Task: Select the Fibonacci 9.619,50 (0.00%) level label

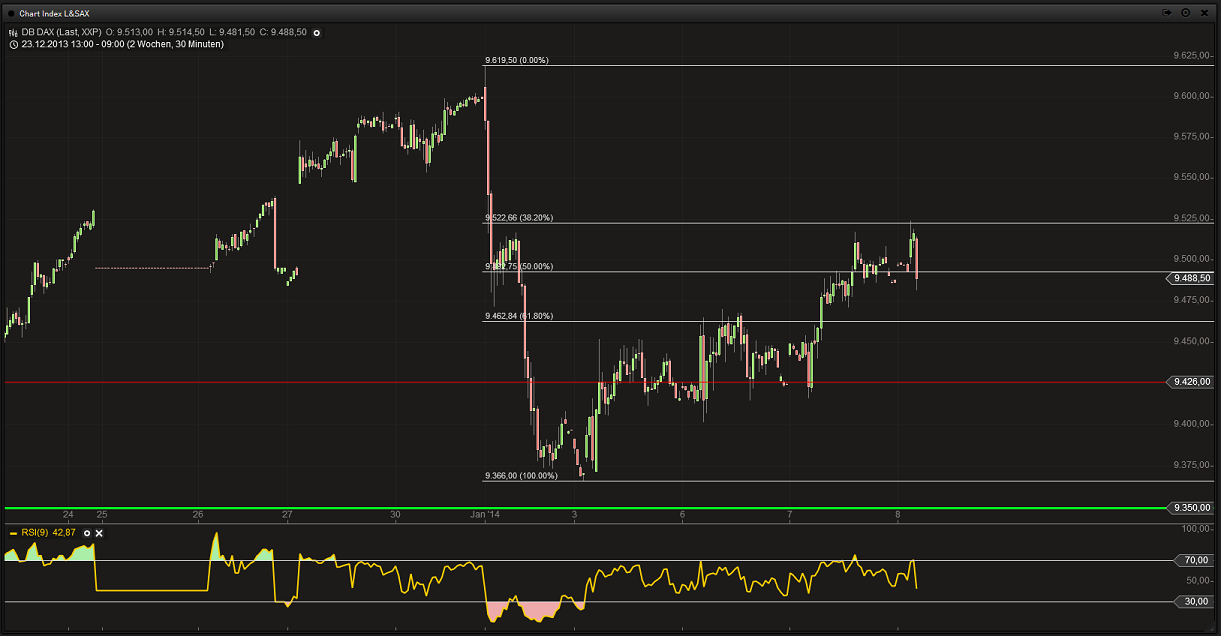Action: click(516, 60)
